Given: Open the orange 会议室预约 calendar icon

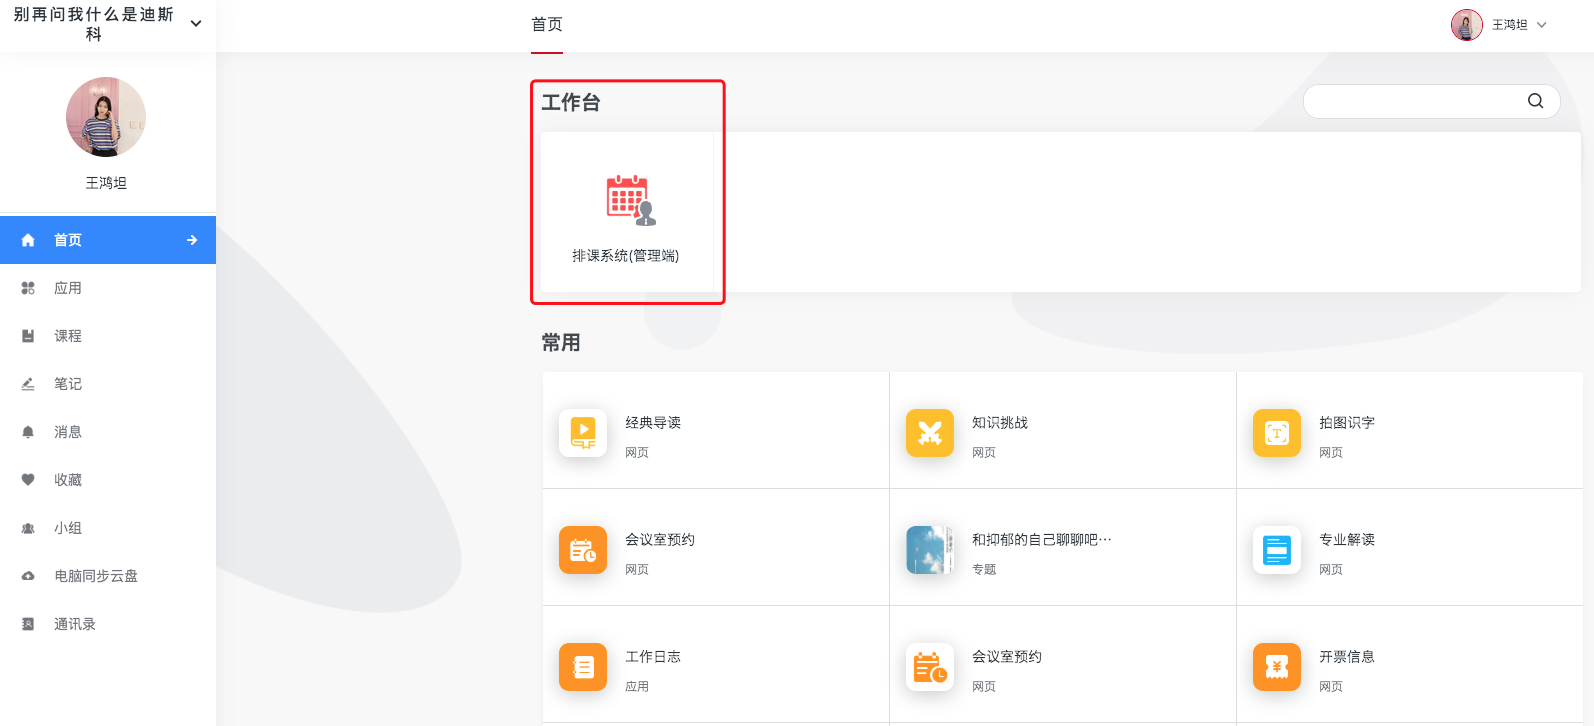Looking at the screenshot, I should point(583,550).
